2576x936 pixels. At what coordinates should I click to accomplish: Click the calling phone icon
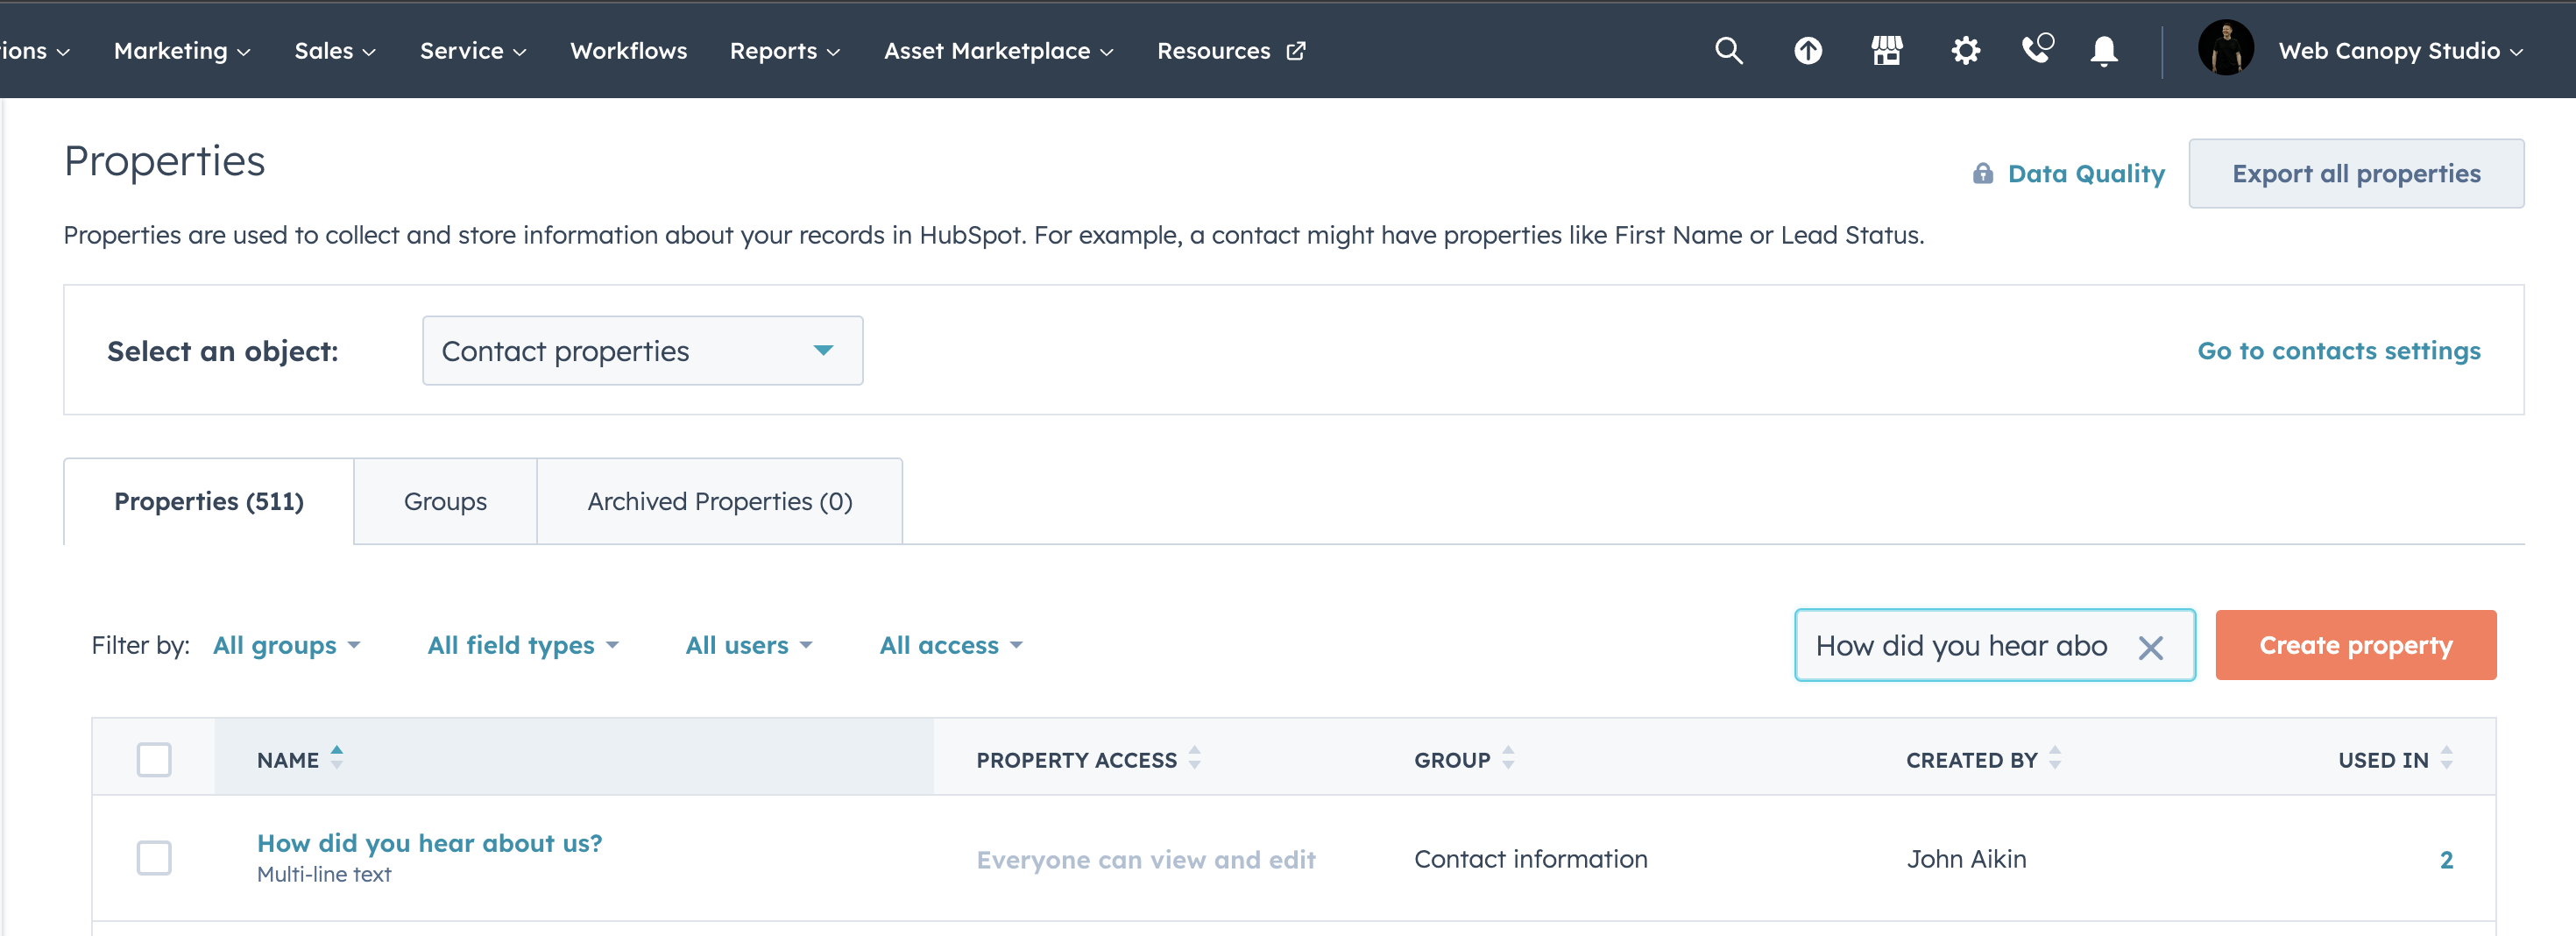coord(2036,50)
